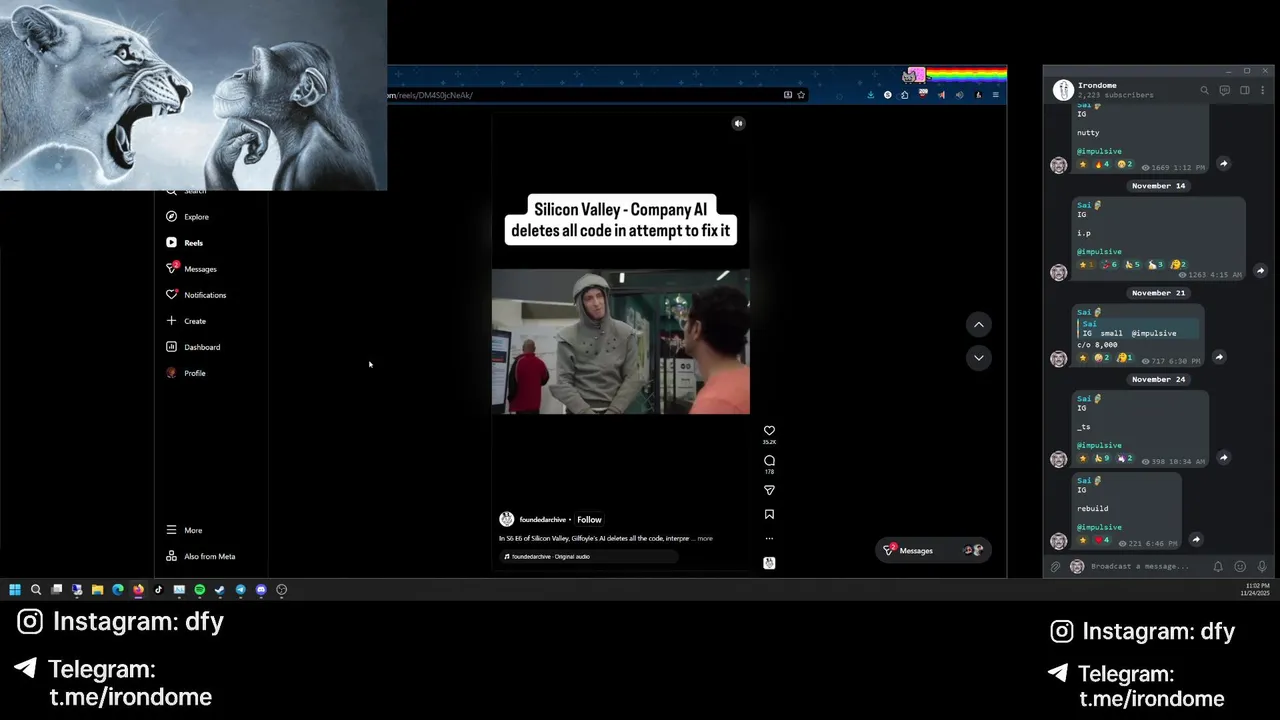The height and width of the screenshot is (720, 1280).
Task: Open comments on the reel
Action: coord(769,461)
